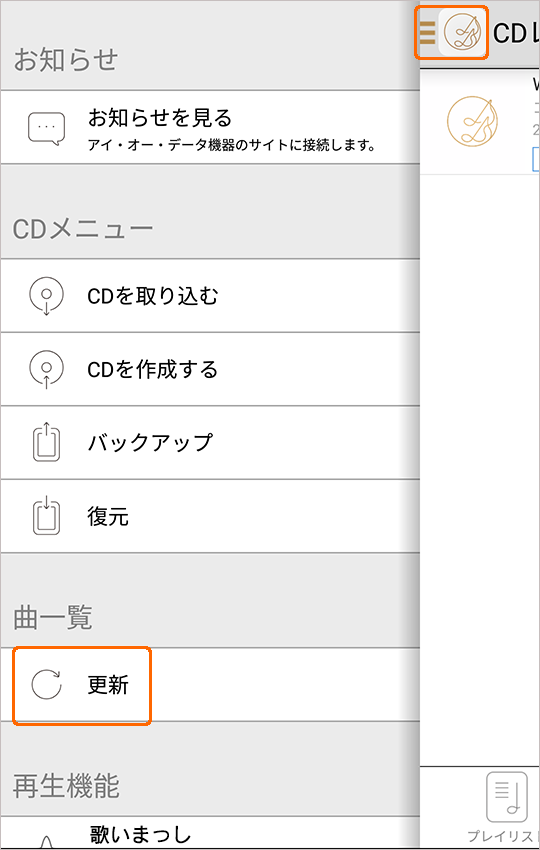This screenshot has width=540, height=850.
Task: Open the album artwork thumbnail in the list
Action: pyautogui.click(x=472, y=121)
